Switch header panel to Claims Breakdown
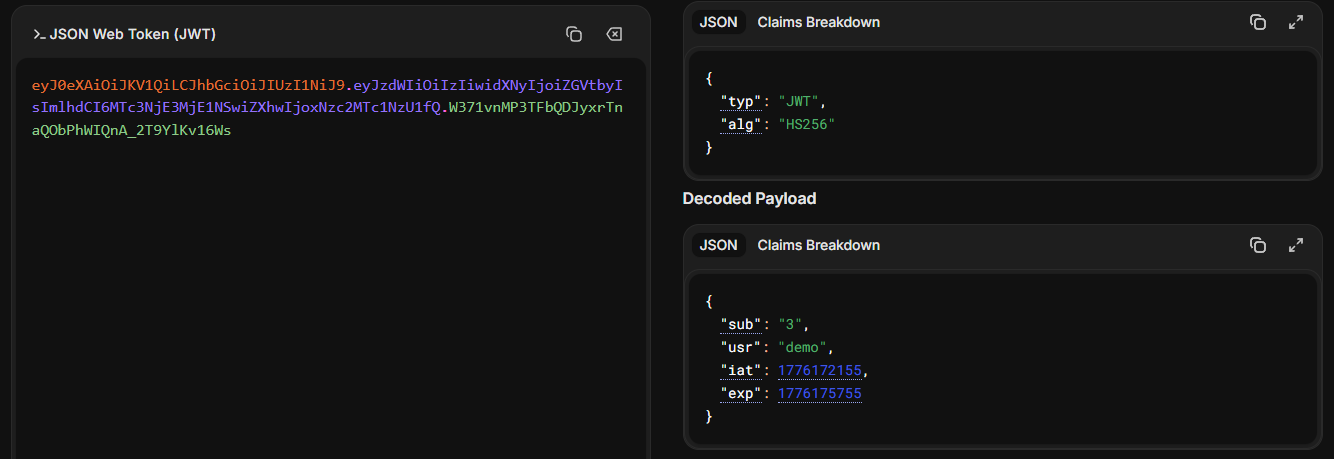 point(818,22)
